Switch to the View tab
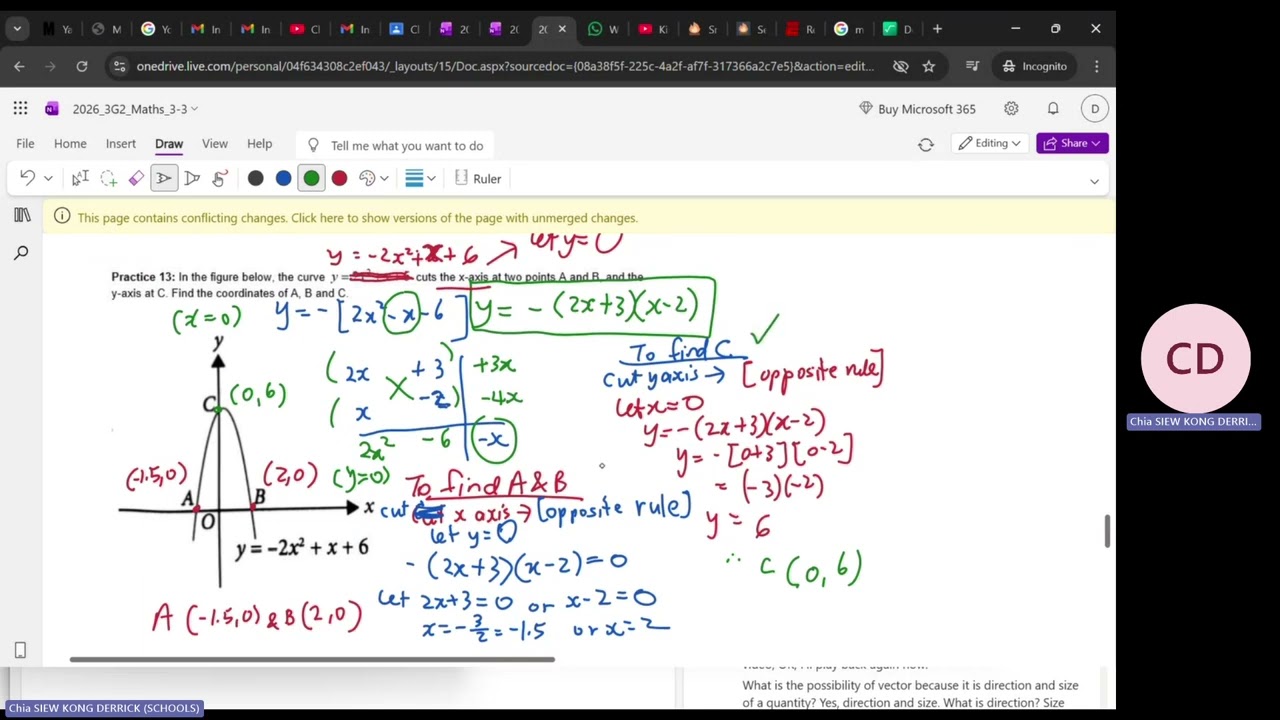This screenshot has width=1280, height=720. 215,144
